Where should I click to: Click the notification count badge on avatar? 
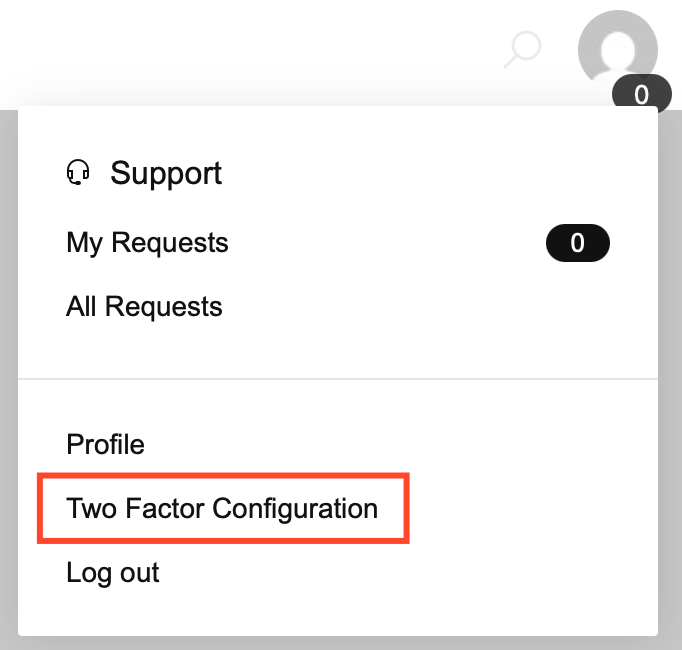(642, 94)
